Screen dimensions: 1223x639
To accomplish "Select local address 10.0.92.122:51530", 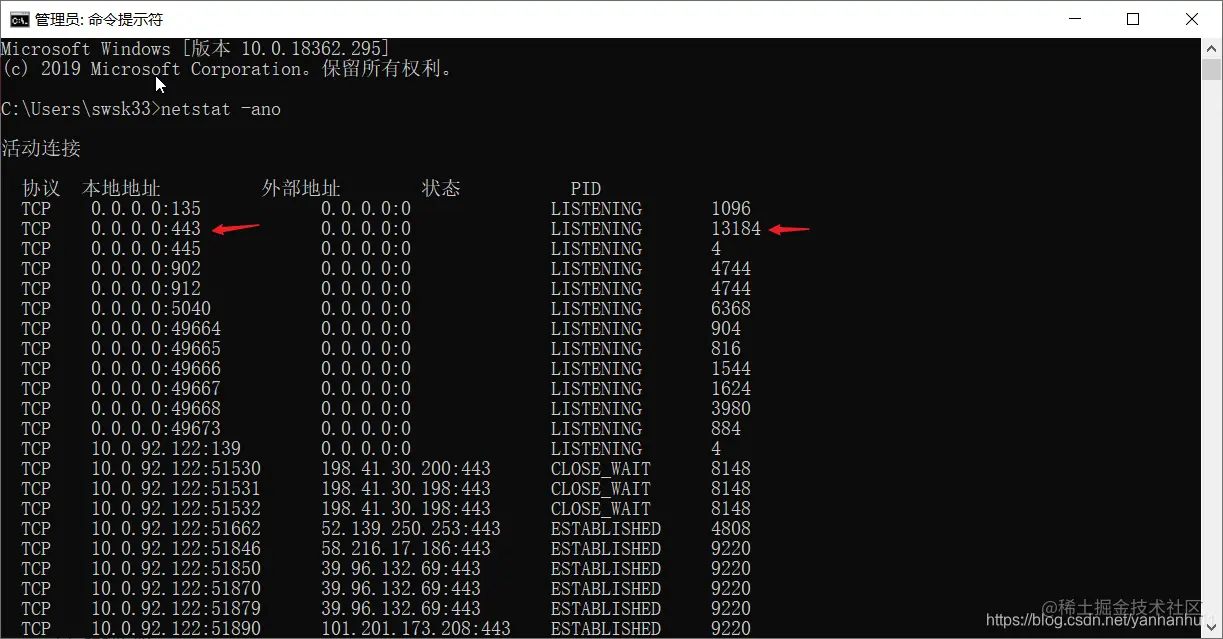I will [176, 469].
